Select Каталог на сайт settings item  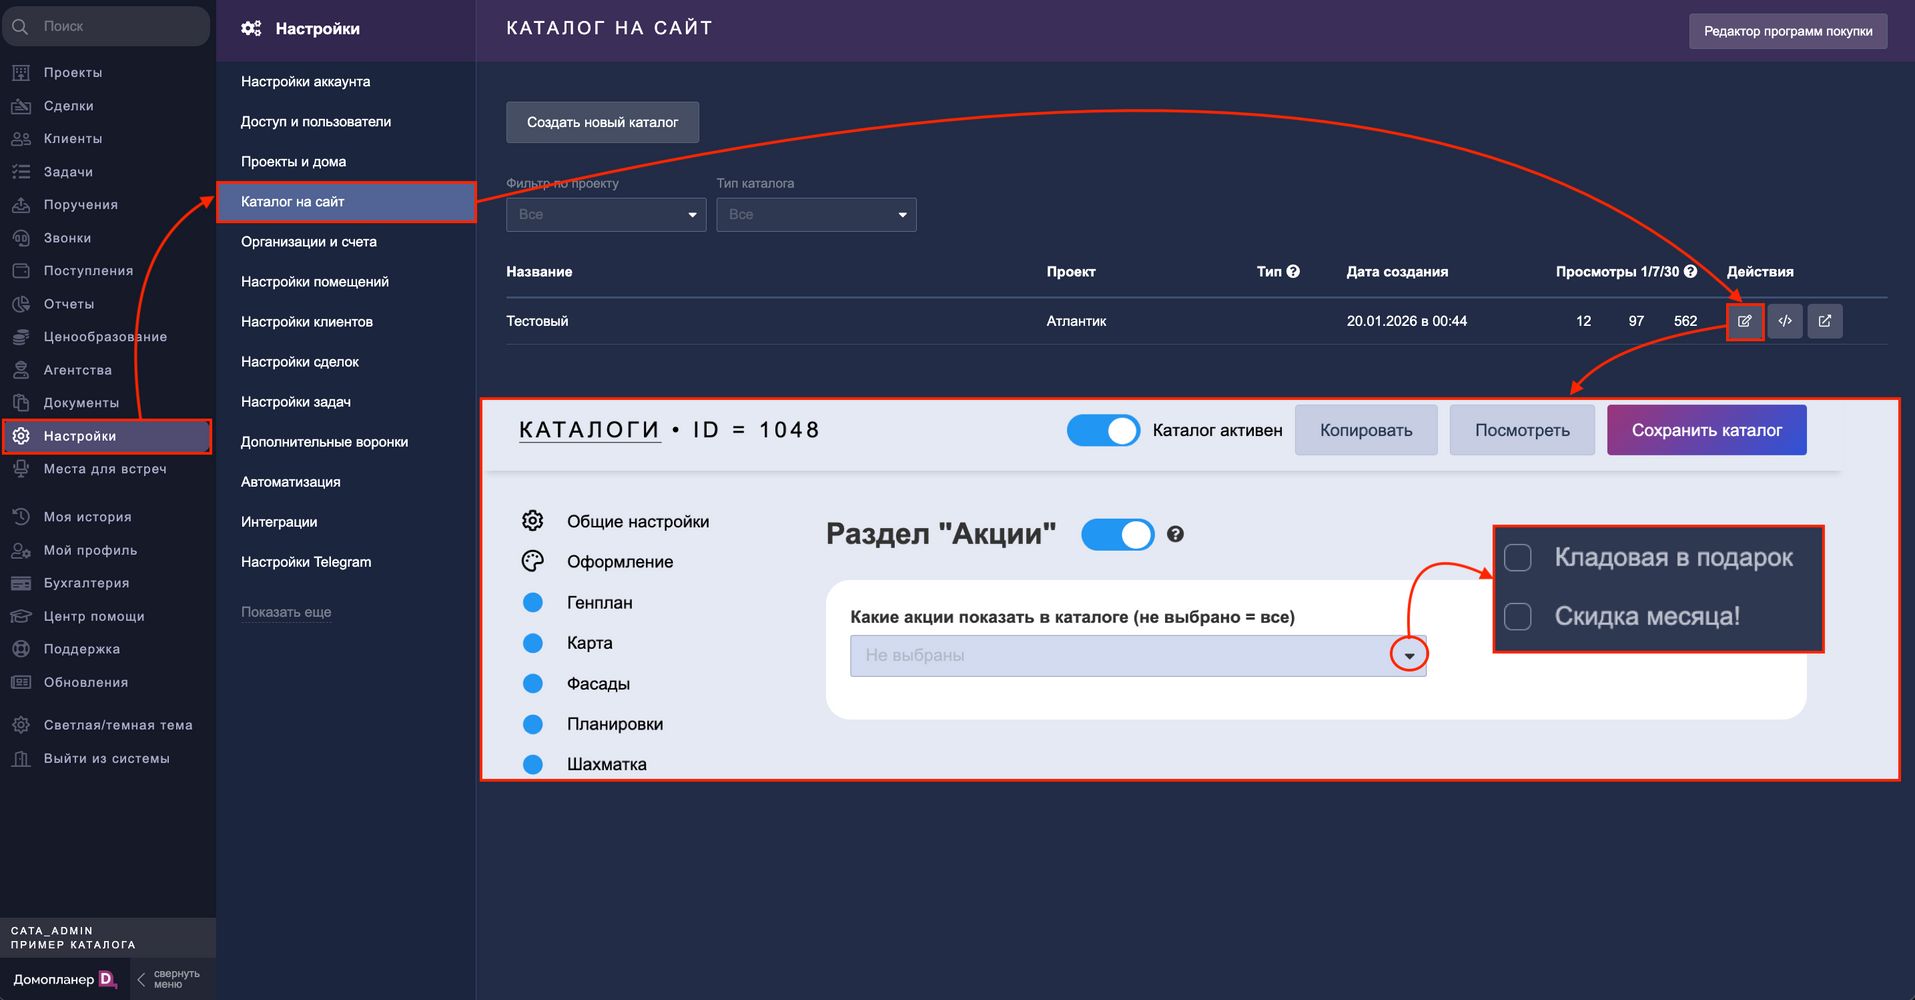[345, 201]
